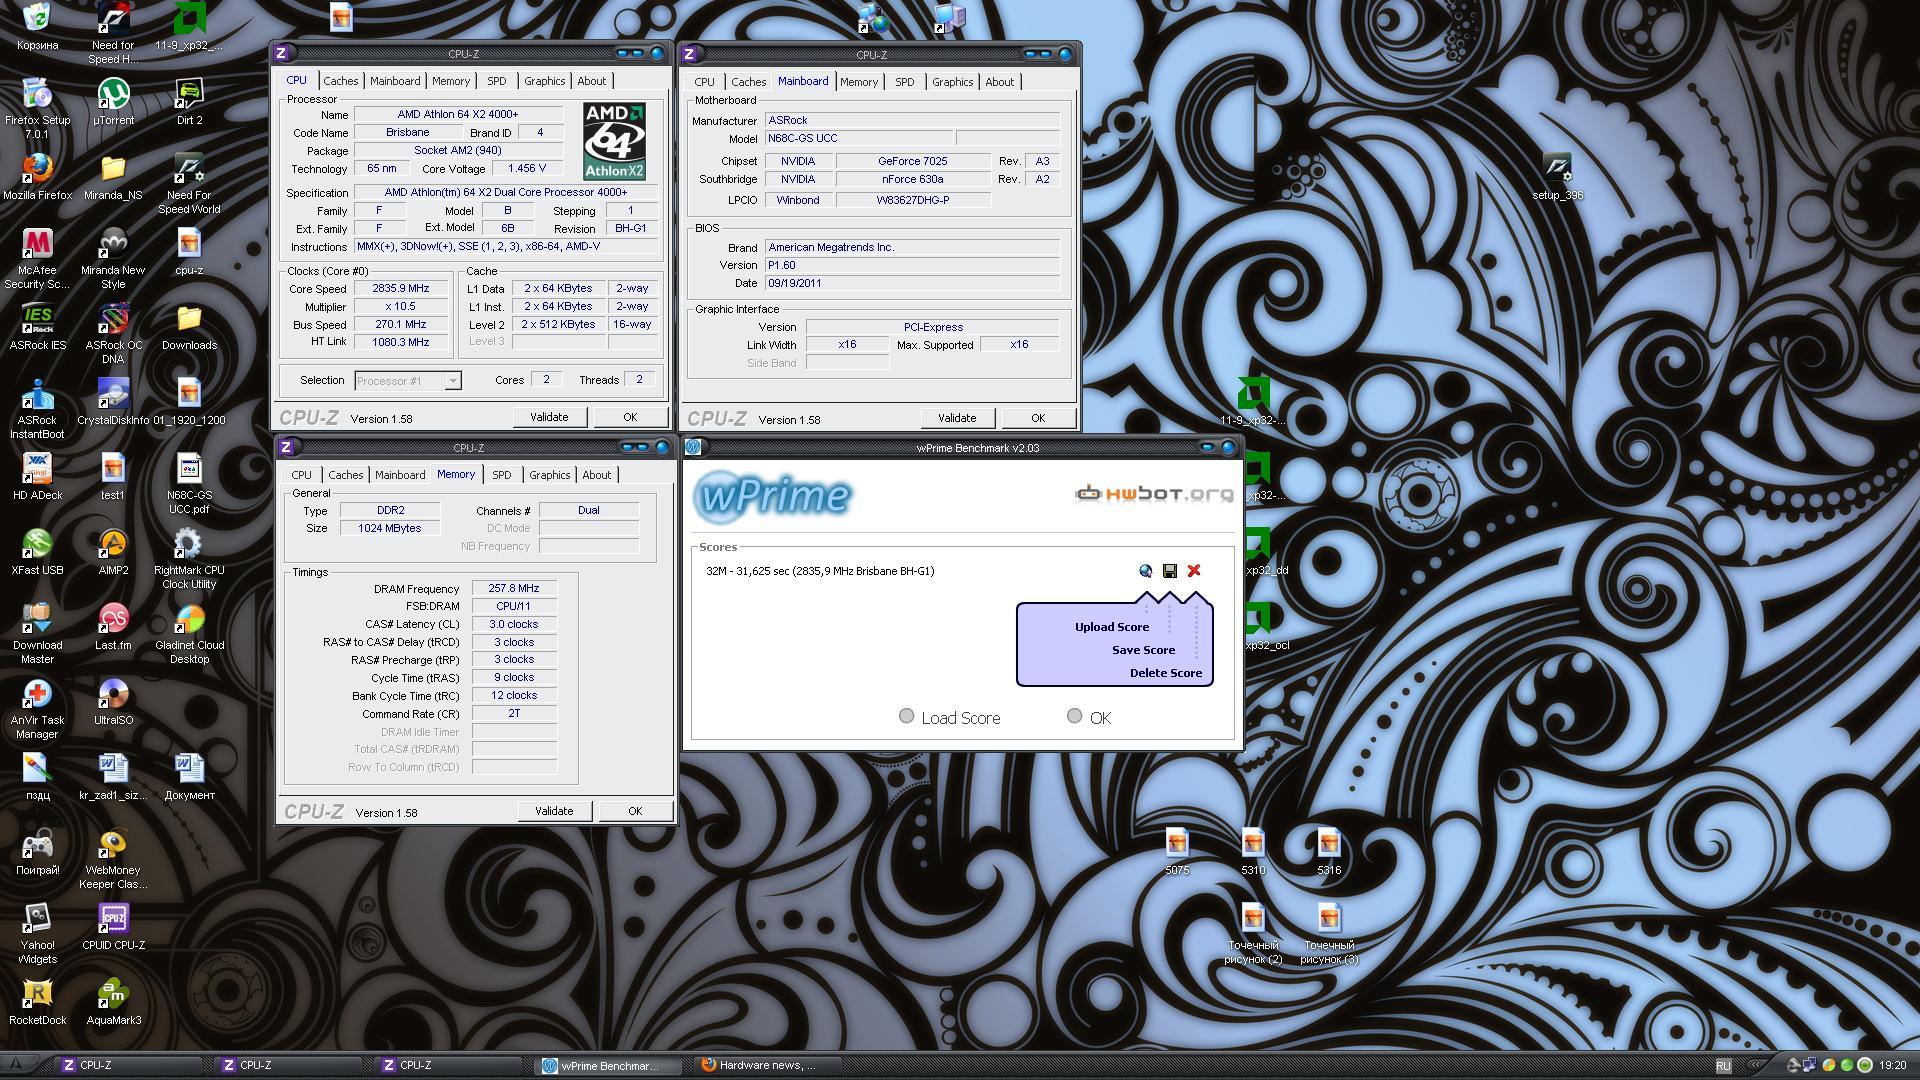
Task: Click Upload Score in wPrime popup
Action: point(1111,627)
